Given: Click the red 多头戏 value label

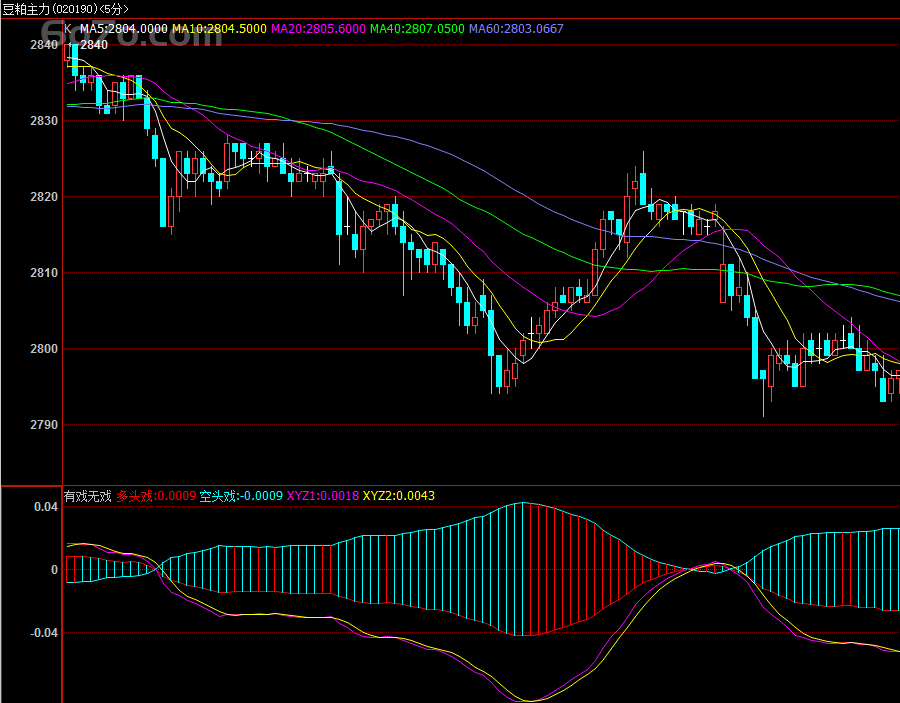Looking at the screenshot, I should pos(155,496).
